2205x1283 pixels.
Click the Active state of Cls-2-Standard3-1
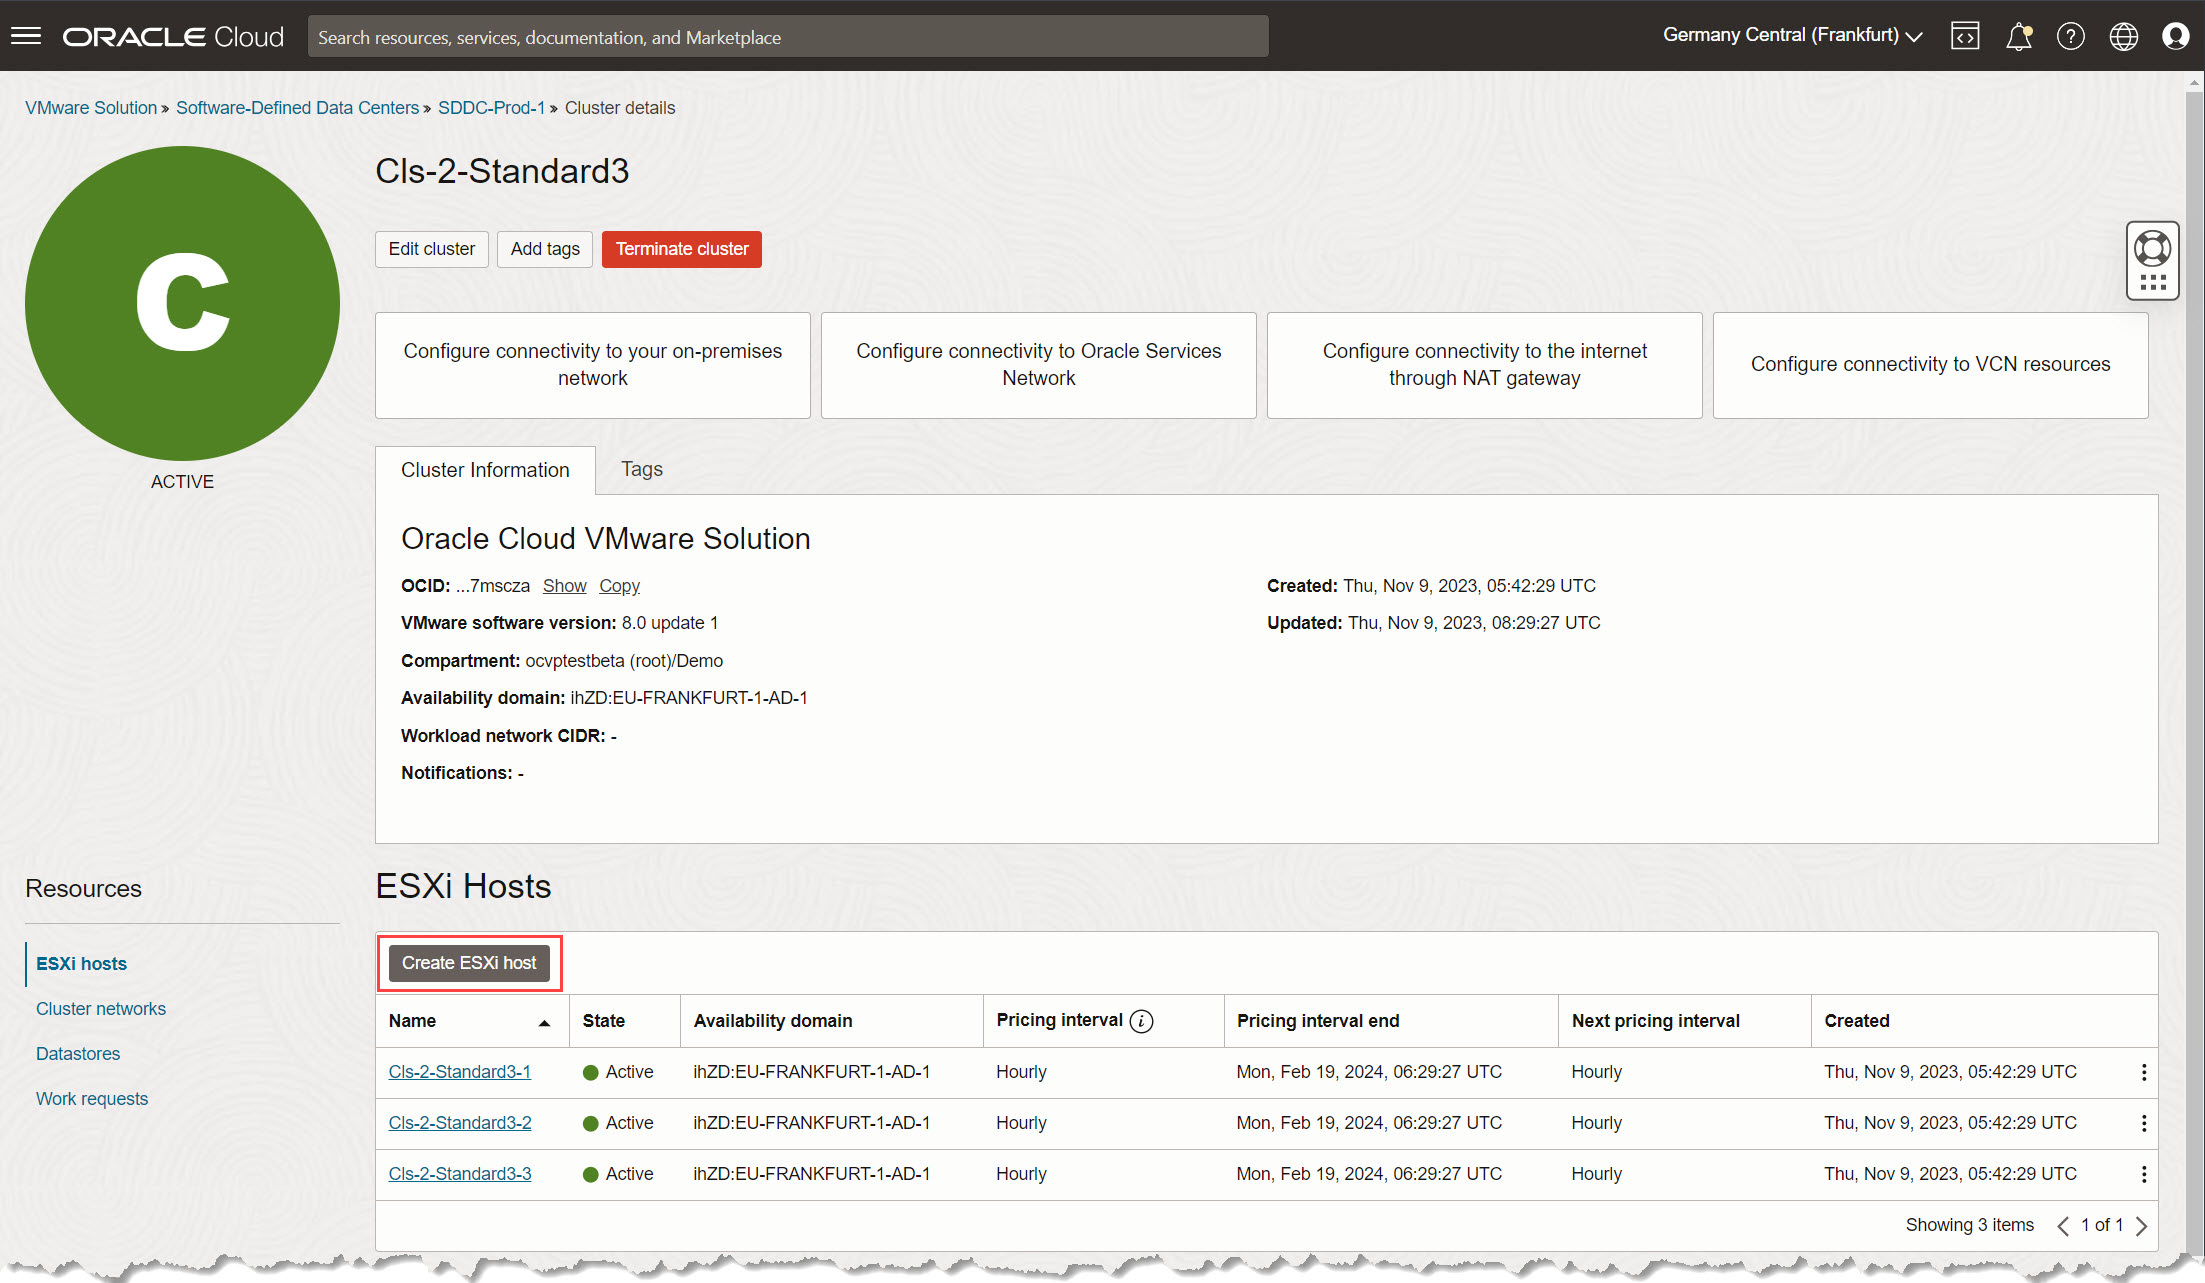tap(618, 1072)
